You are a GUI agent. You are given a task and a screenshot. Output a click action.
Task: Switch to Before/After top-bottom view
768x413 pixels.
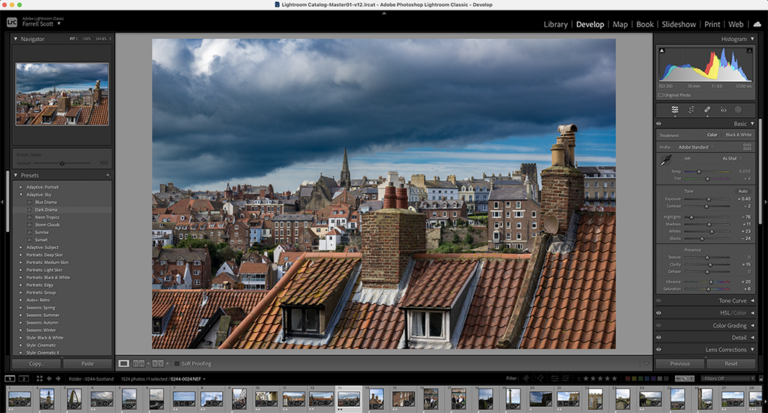pyautogui.click(x=158, y=364)
